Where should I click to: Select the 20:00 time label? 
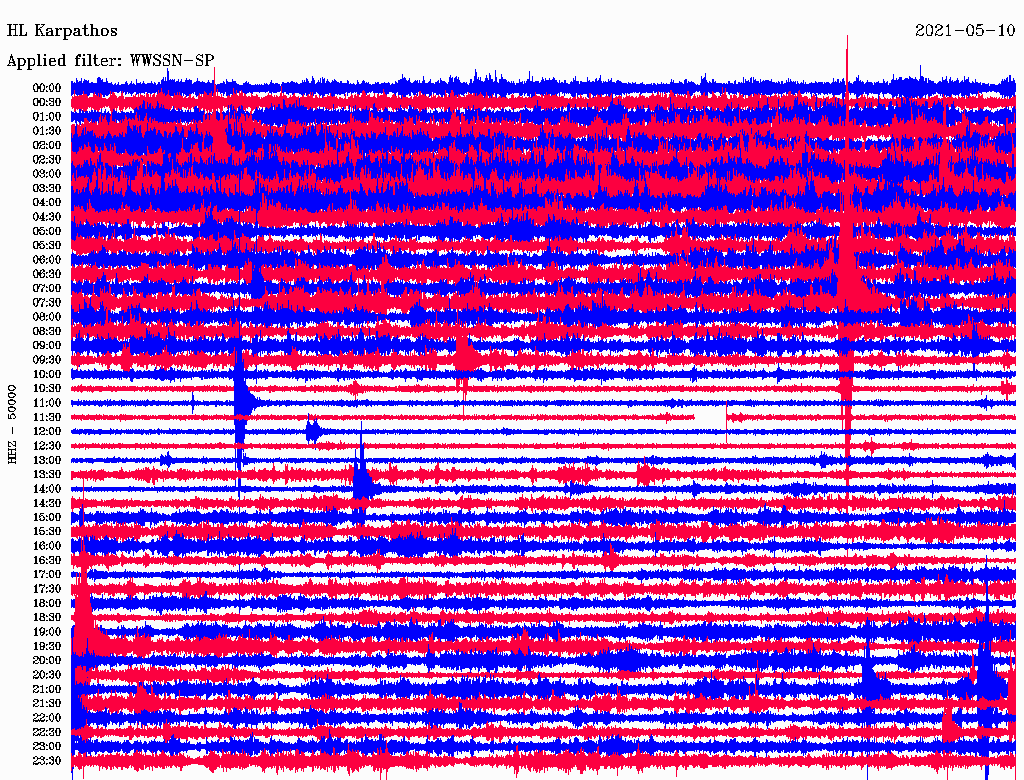click(47, 660)
